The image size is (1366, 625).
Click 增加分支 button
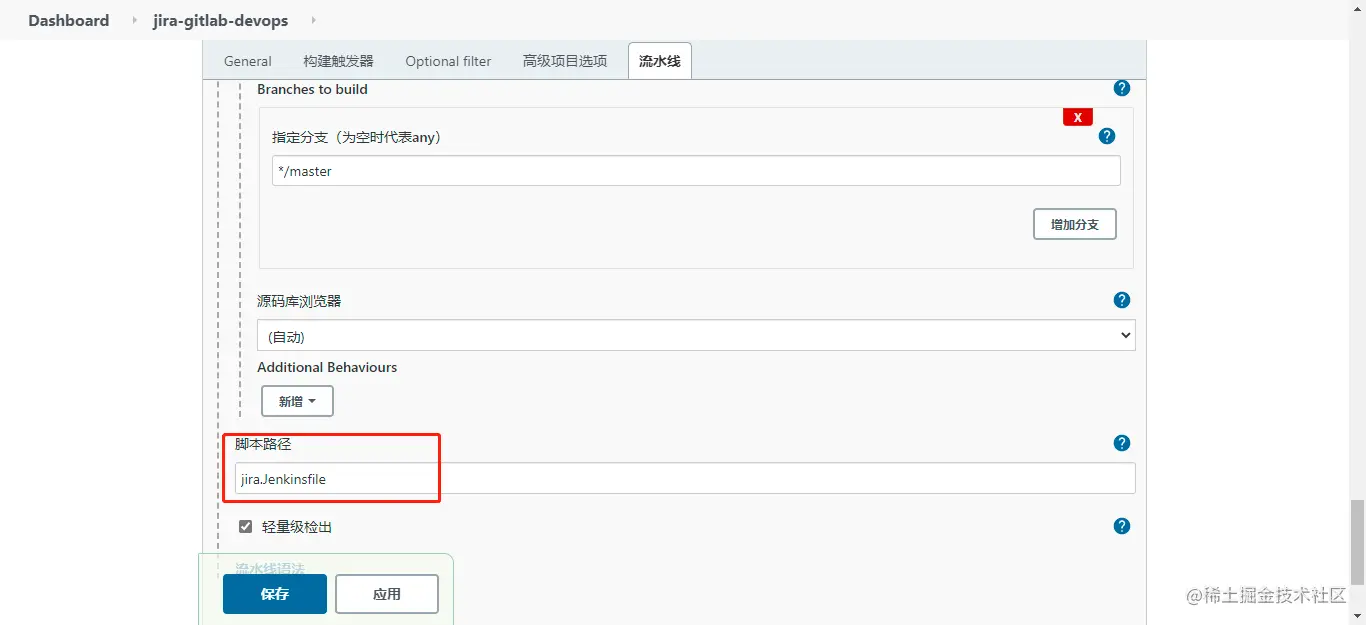pos(1075,224)
